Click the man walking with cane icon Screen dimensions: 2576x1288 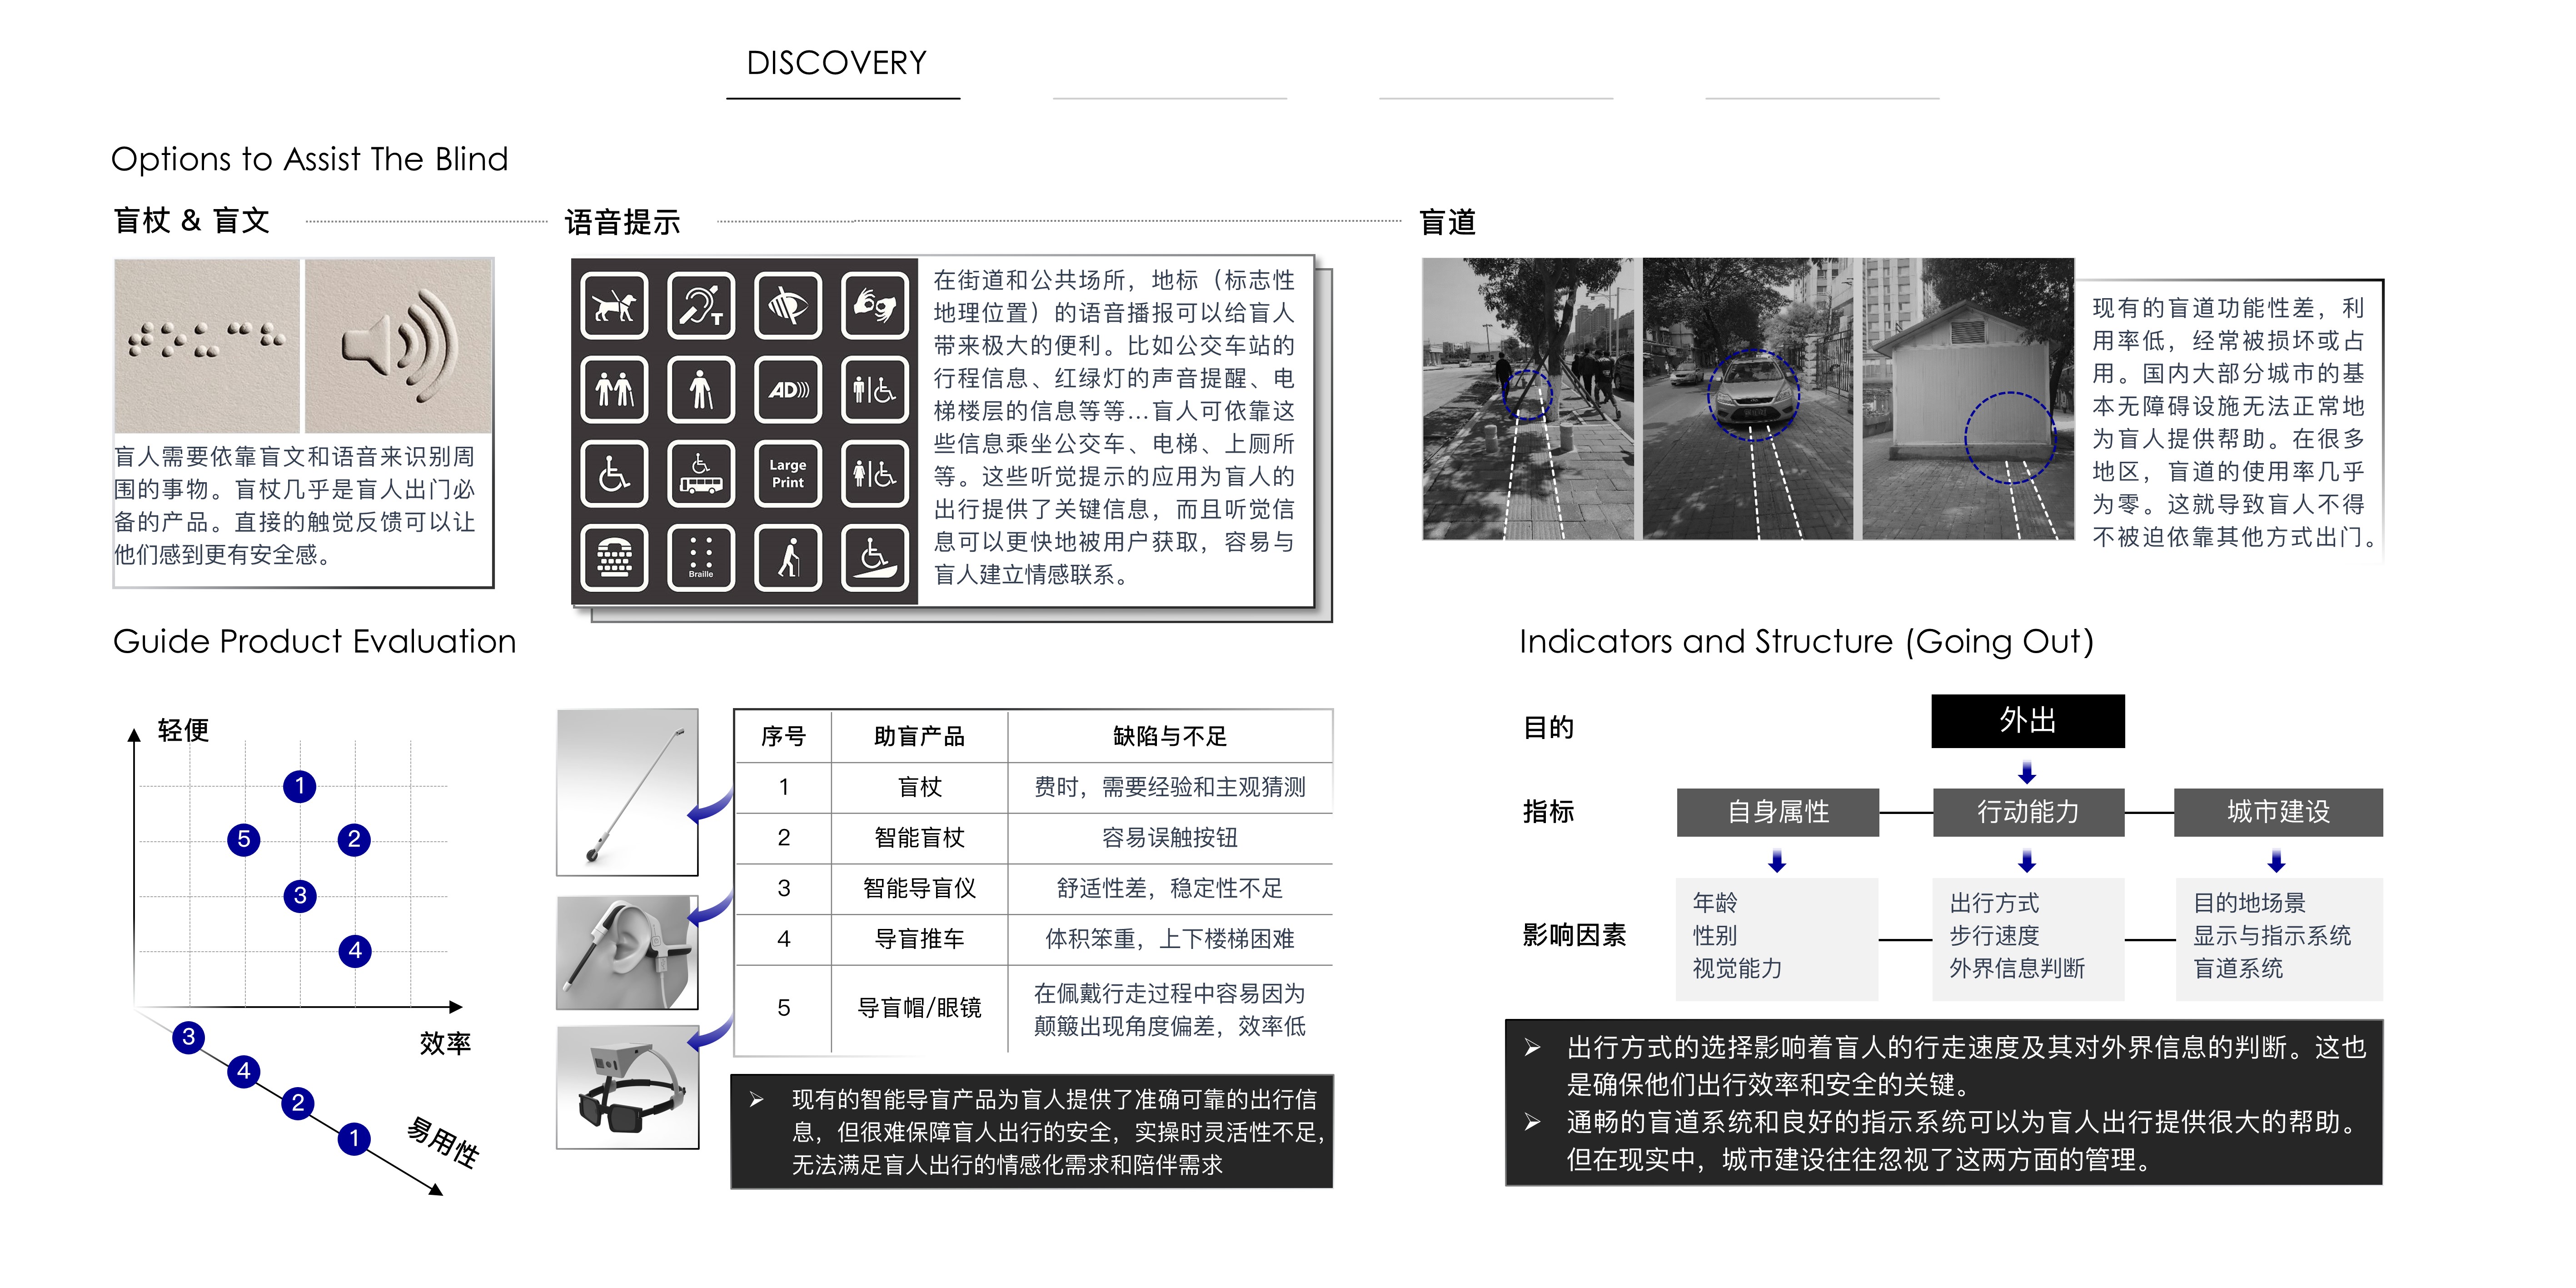[789, 558]
